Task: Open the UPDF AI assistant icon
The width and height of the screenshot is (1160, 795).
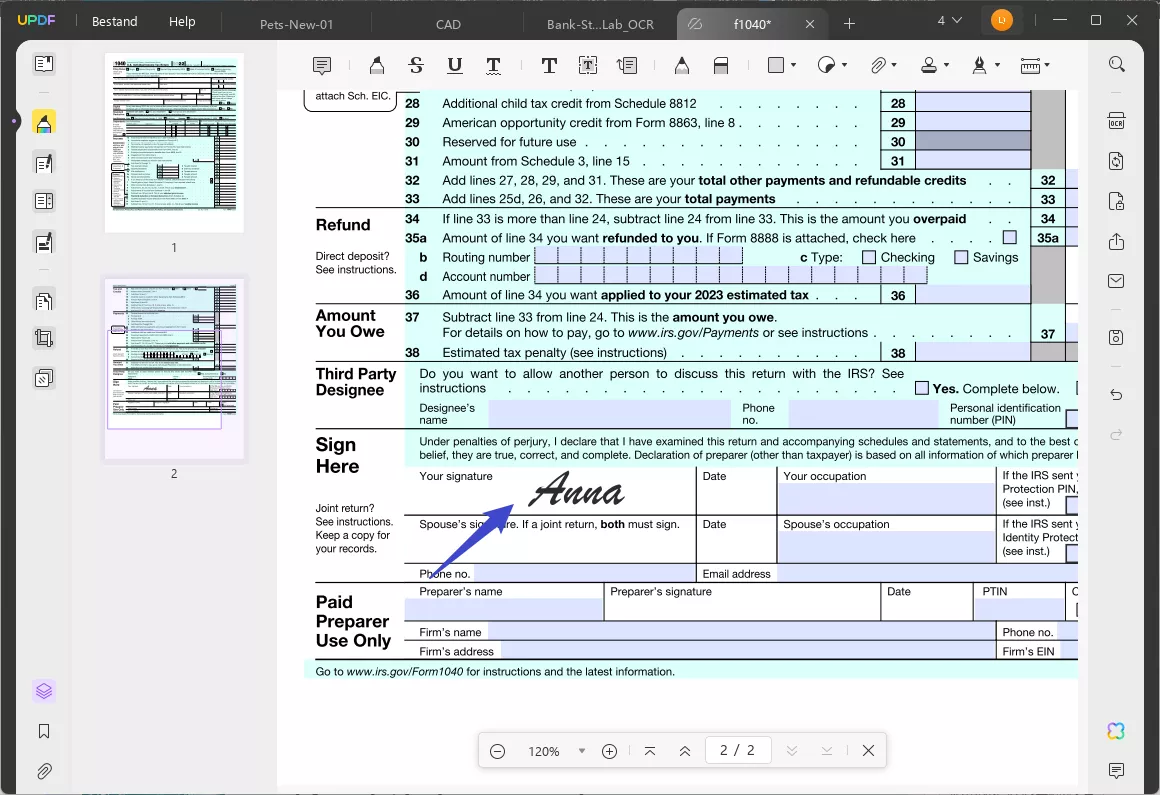Action: [x=1116, y=731]
